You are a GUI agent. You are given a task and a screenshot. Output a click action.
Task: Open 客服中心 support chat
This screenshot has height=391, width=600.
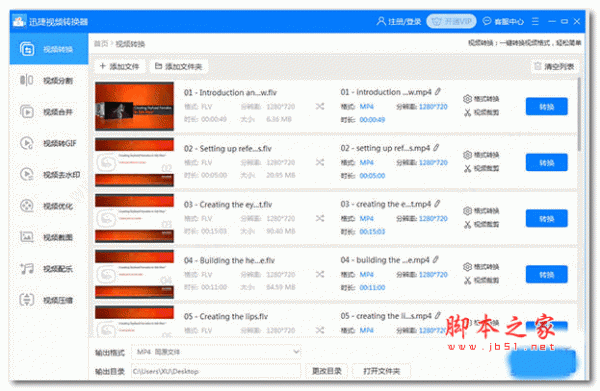click(503, 21)
